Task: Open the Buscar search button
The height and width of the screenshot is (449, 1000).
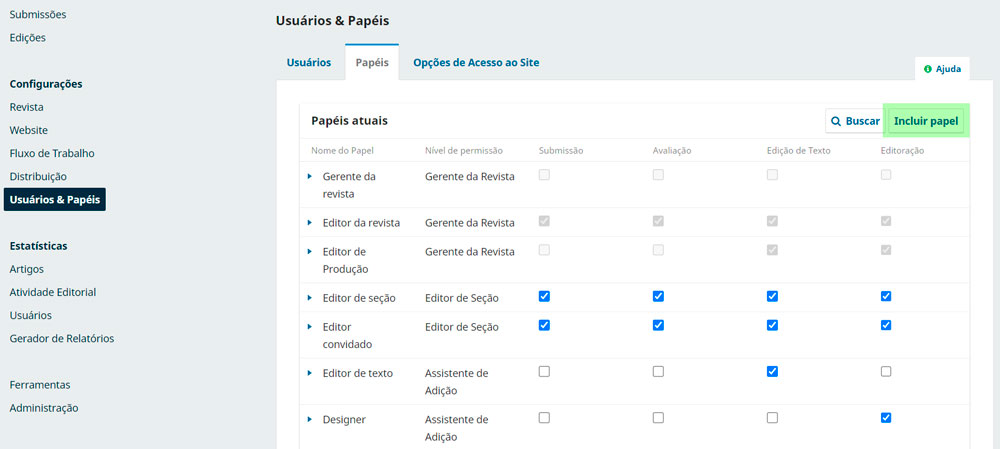Action: point(855,121)
